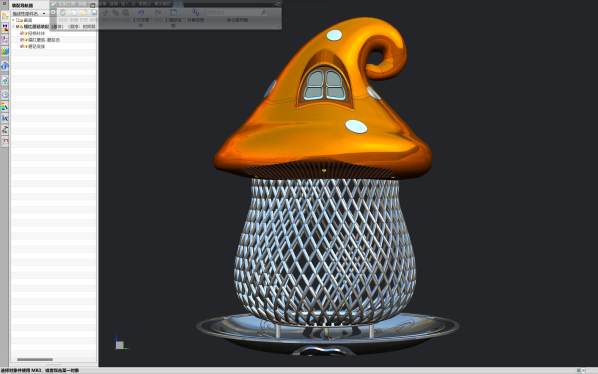Image resolution: width=598 pixels, height=374 pixels.
Task: Toggle the red checkbox of second child component
Action: (22, 40)
